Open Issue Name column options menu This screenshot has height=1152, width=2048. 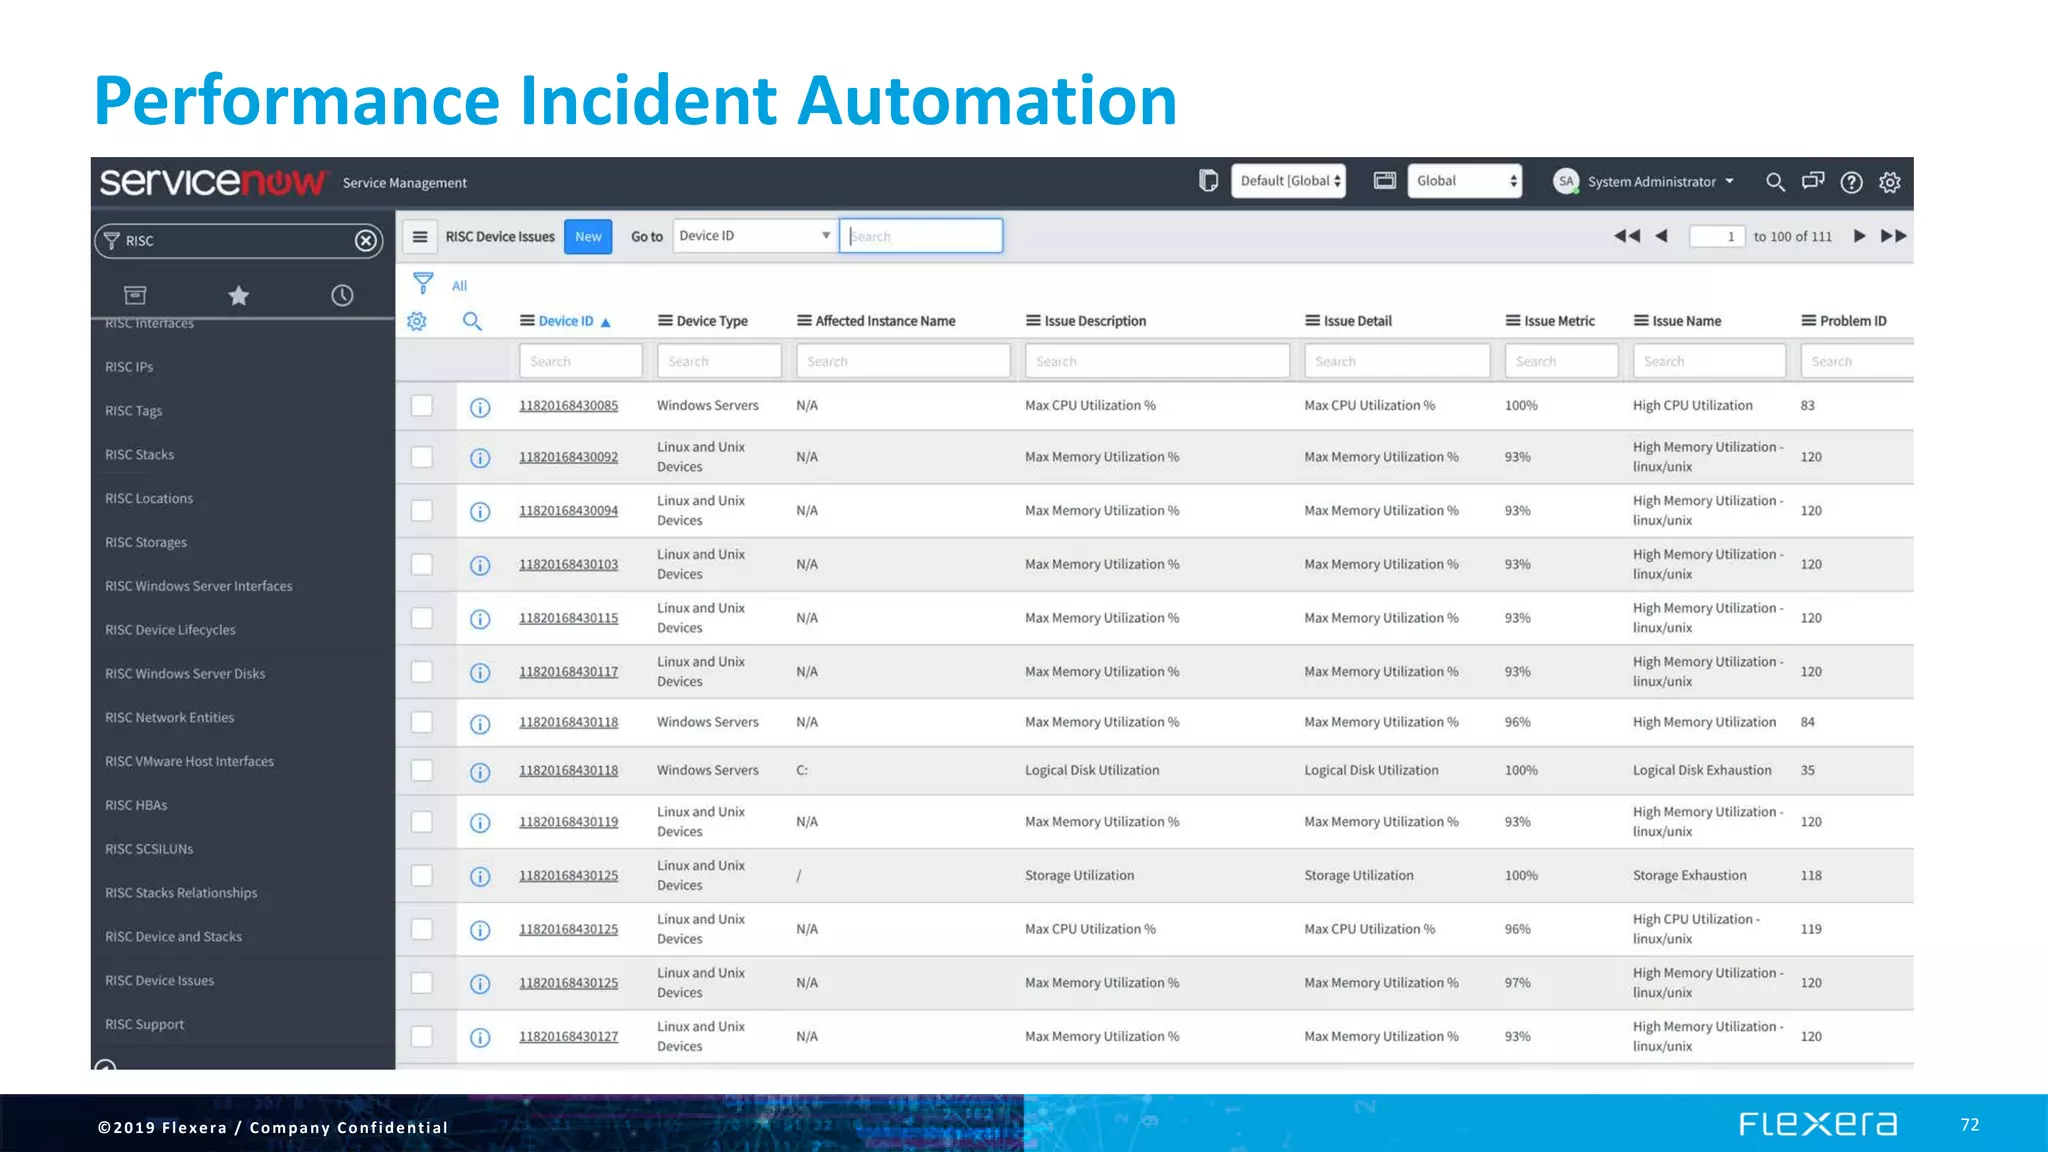(1641, 321)
